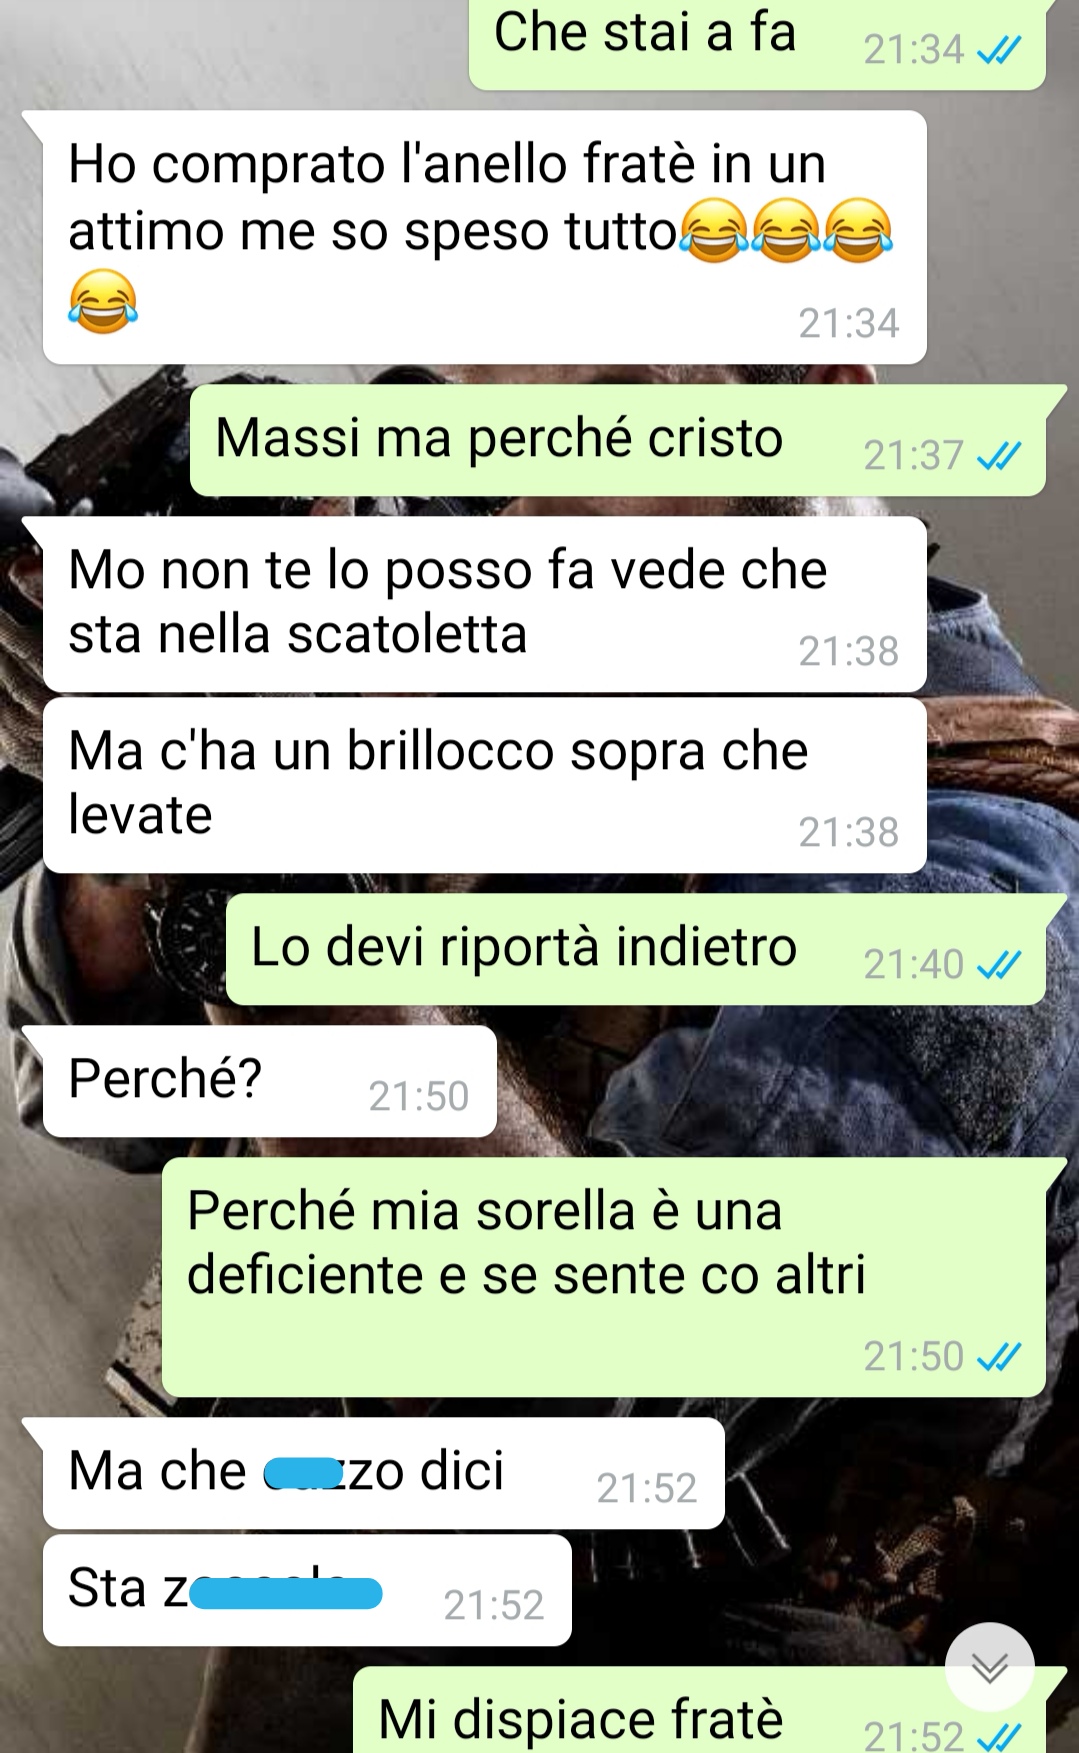This screenshot has height=1753, width=1079.
Task: Tap the censored message starting with "Sta z"
Action: [307, 1590]
